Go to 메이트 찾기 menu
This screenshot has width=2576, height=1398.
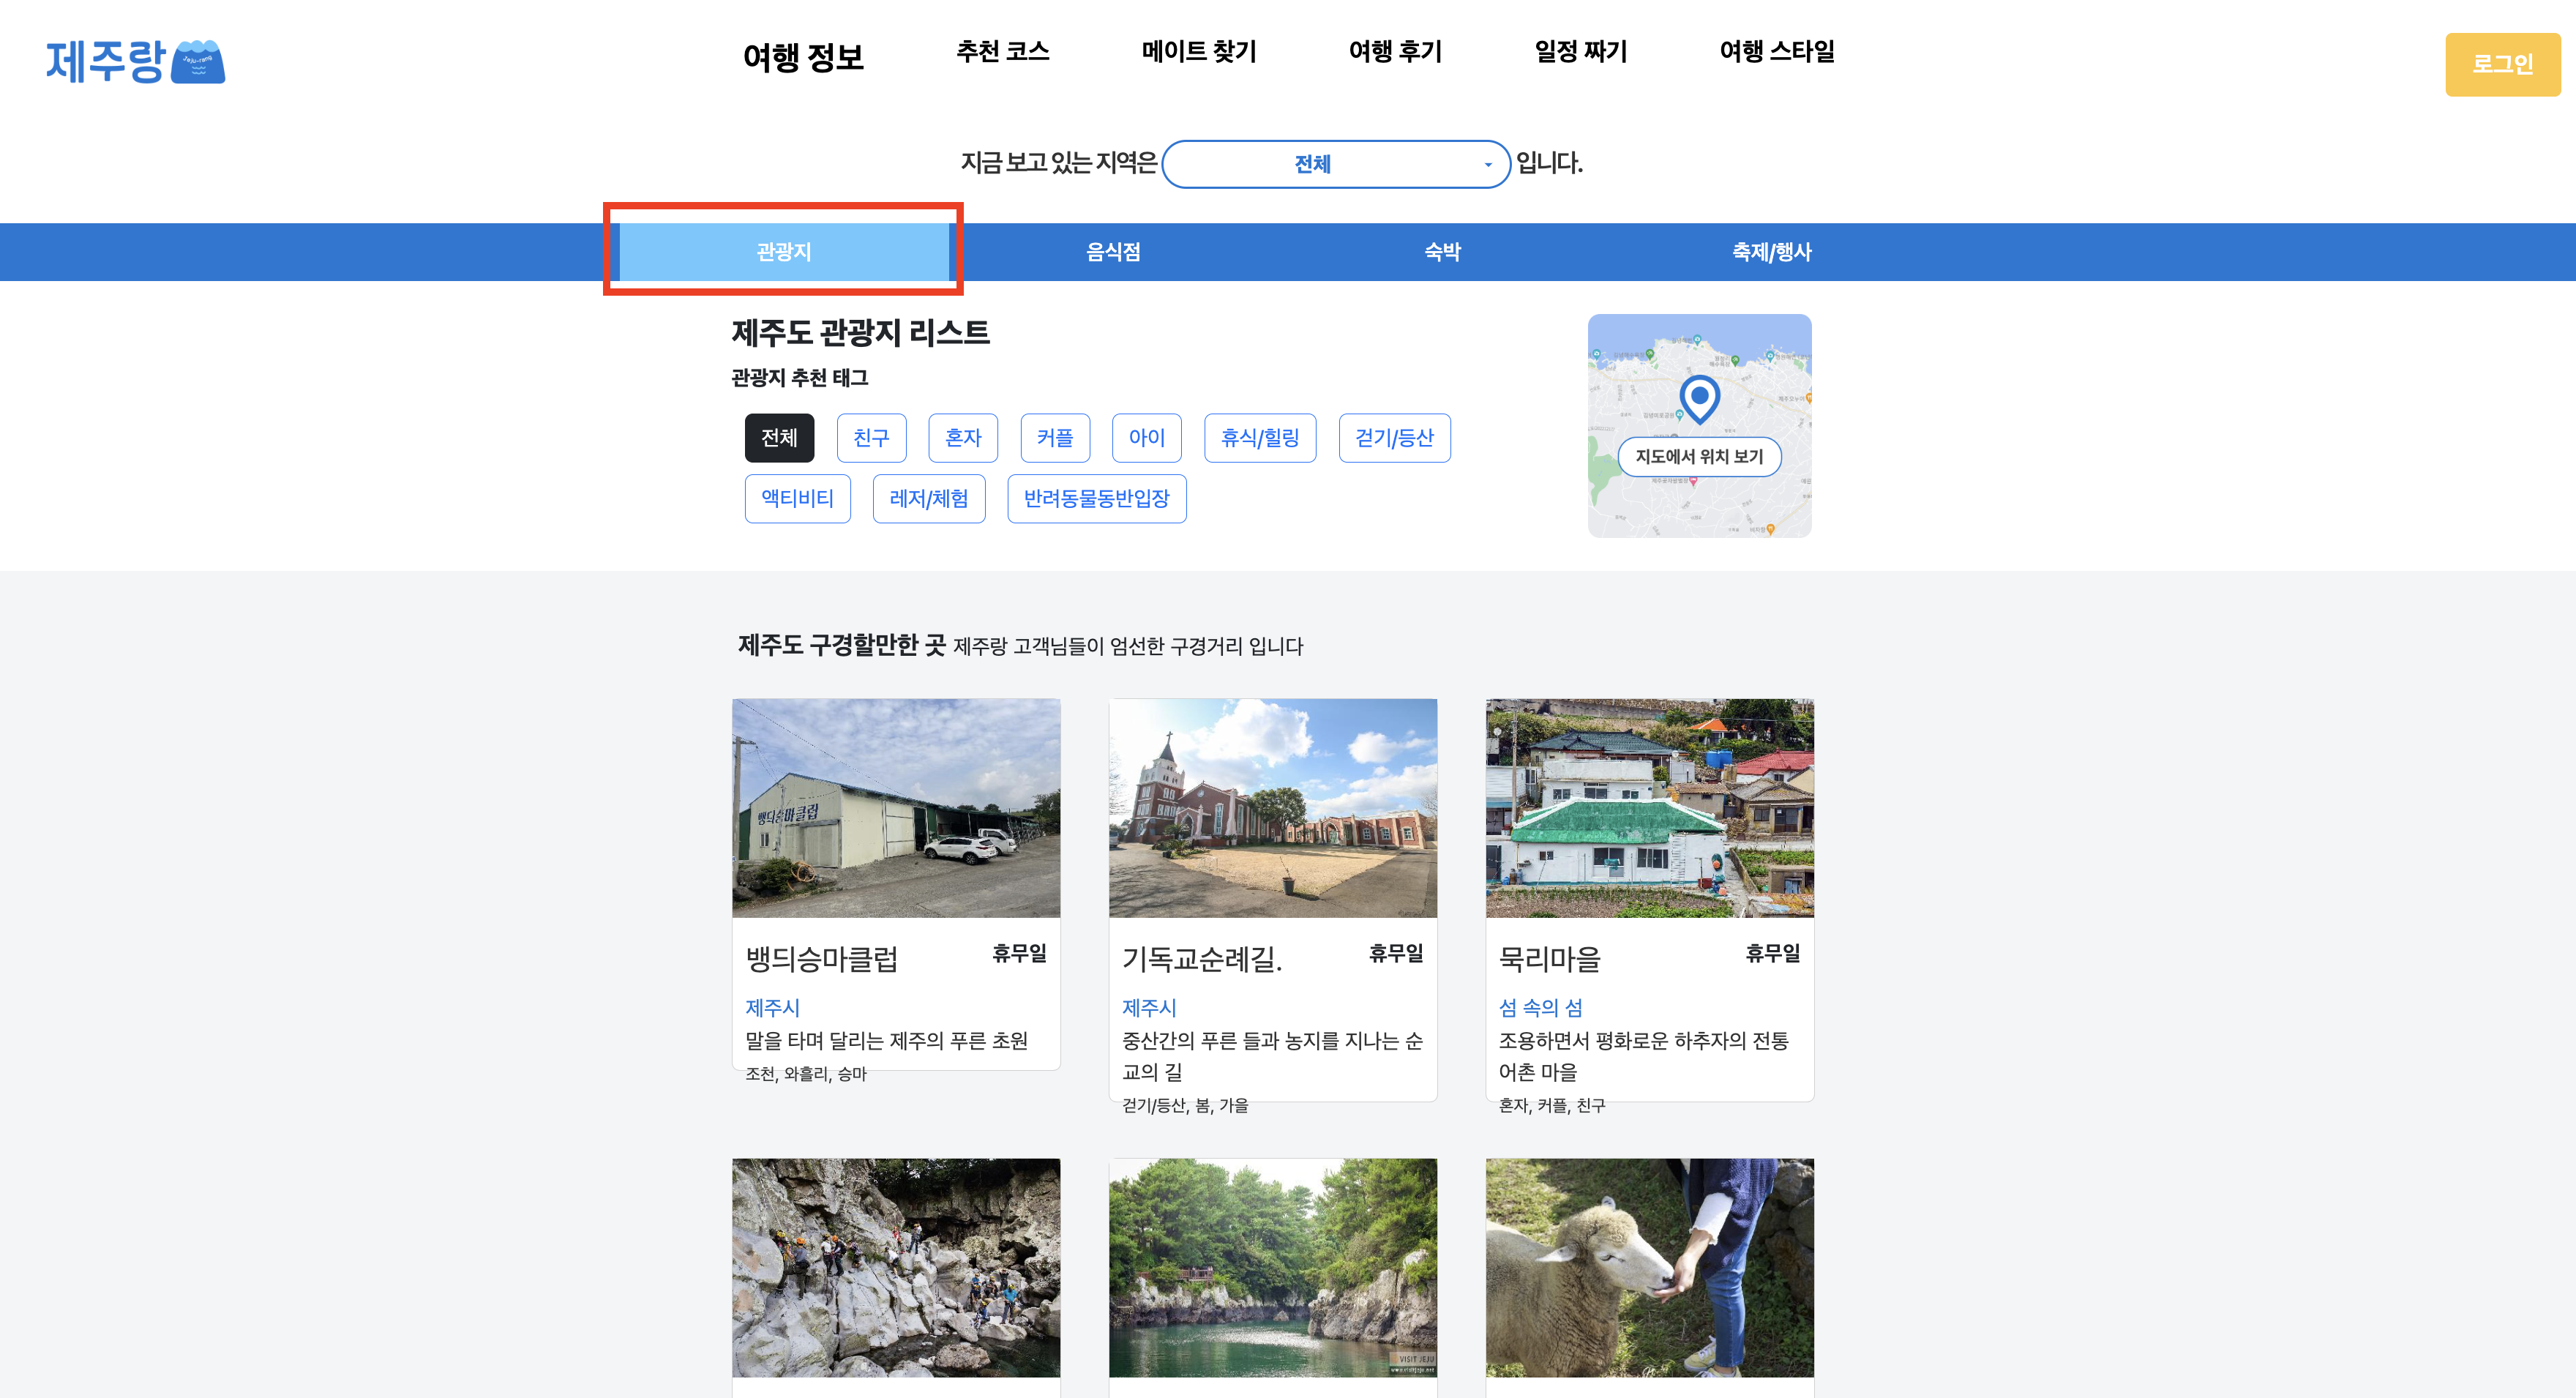(x=1198, y=52)
